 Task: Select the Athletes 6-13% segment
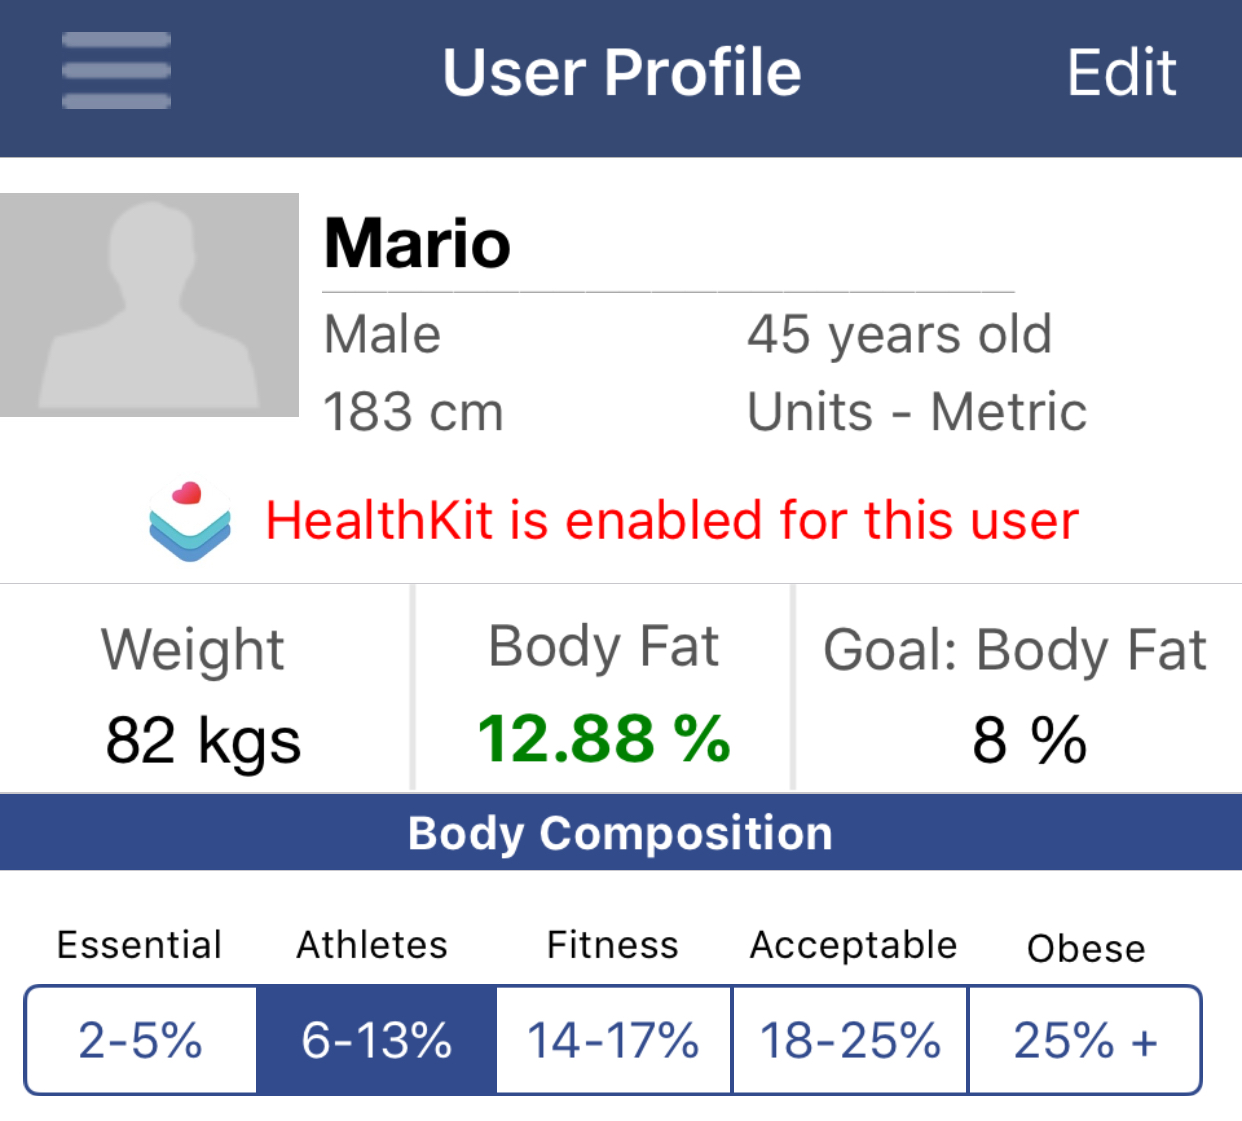click(x=376, y=1040)
